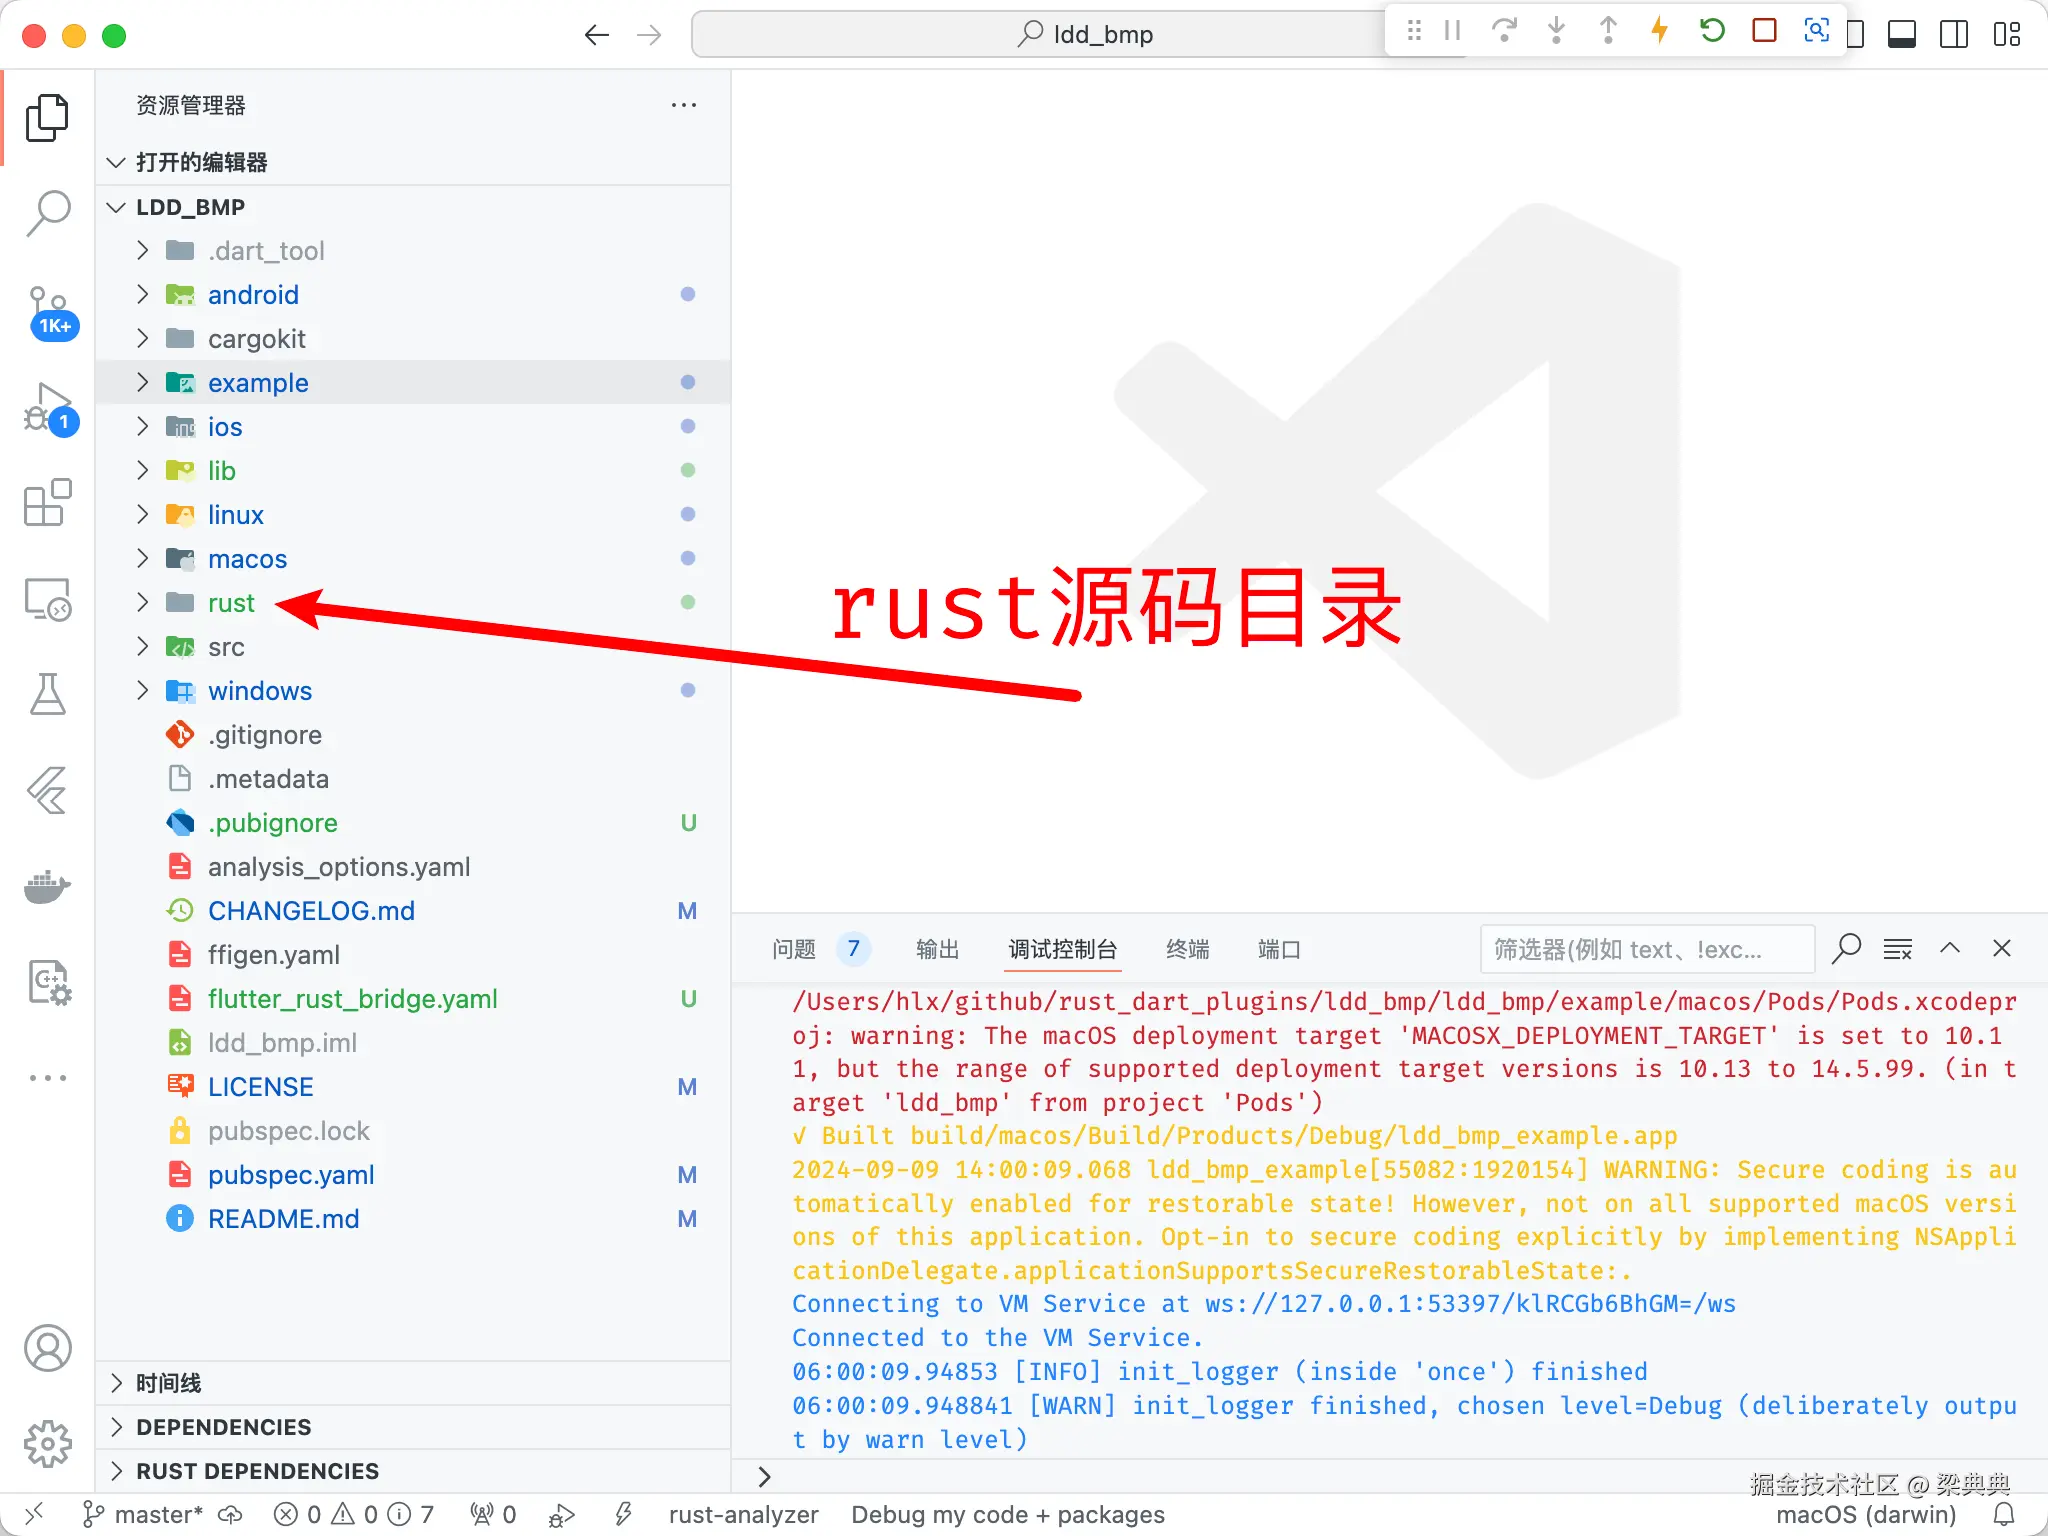
Task: Switch to the 终端 terminal tab
Action: [1187, 949]
